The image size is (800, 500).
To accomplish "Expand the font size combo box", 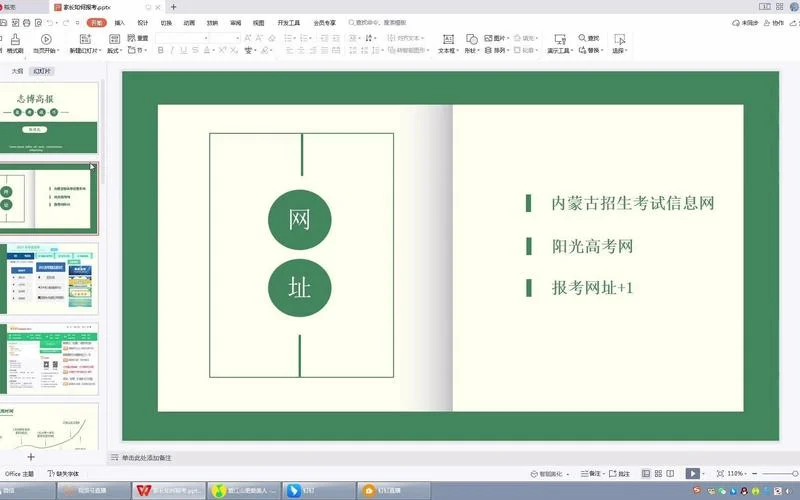I will pyautogui.click(x=237, y=38).
